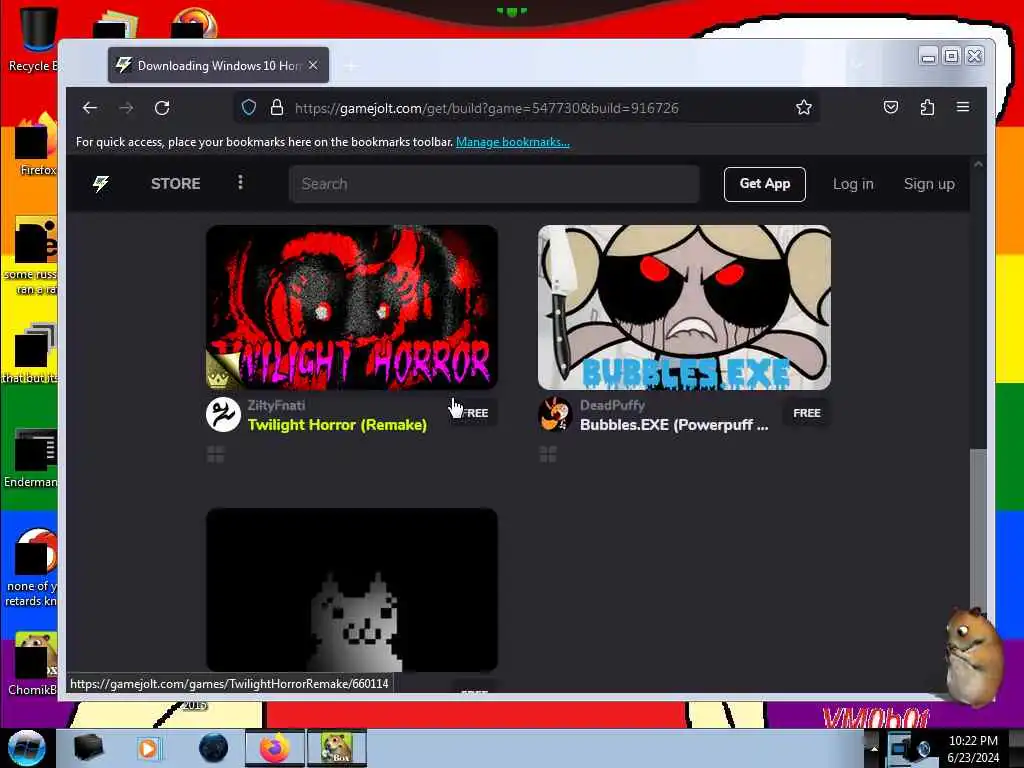Open the media player taskbar icon
Screen dimensions: 1024x768
(x=148, y=748)
